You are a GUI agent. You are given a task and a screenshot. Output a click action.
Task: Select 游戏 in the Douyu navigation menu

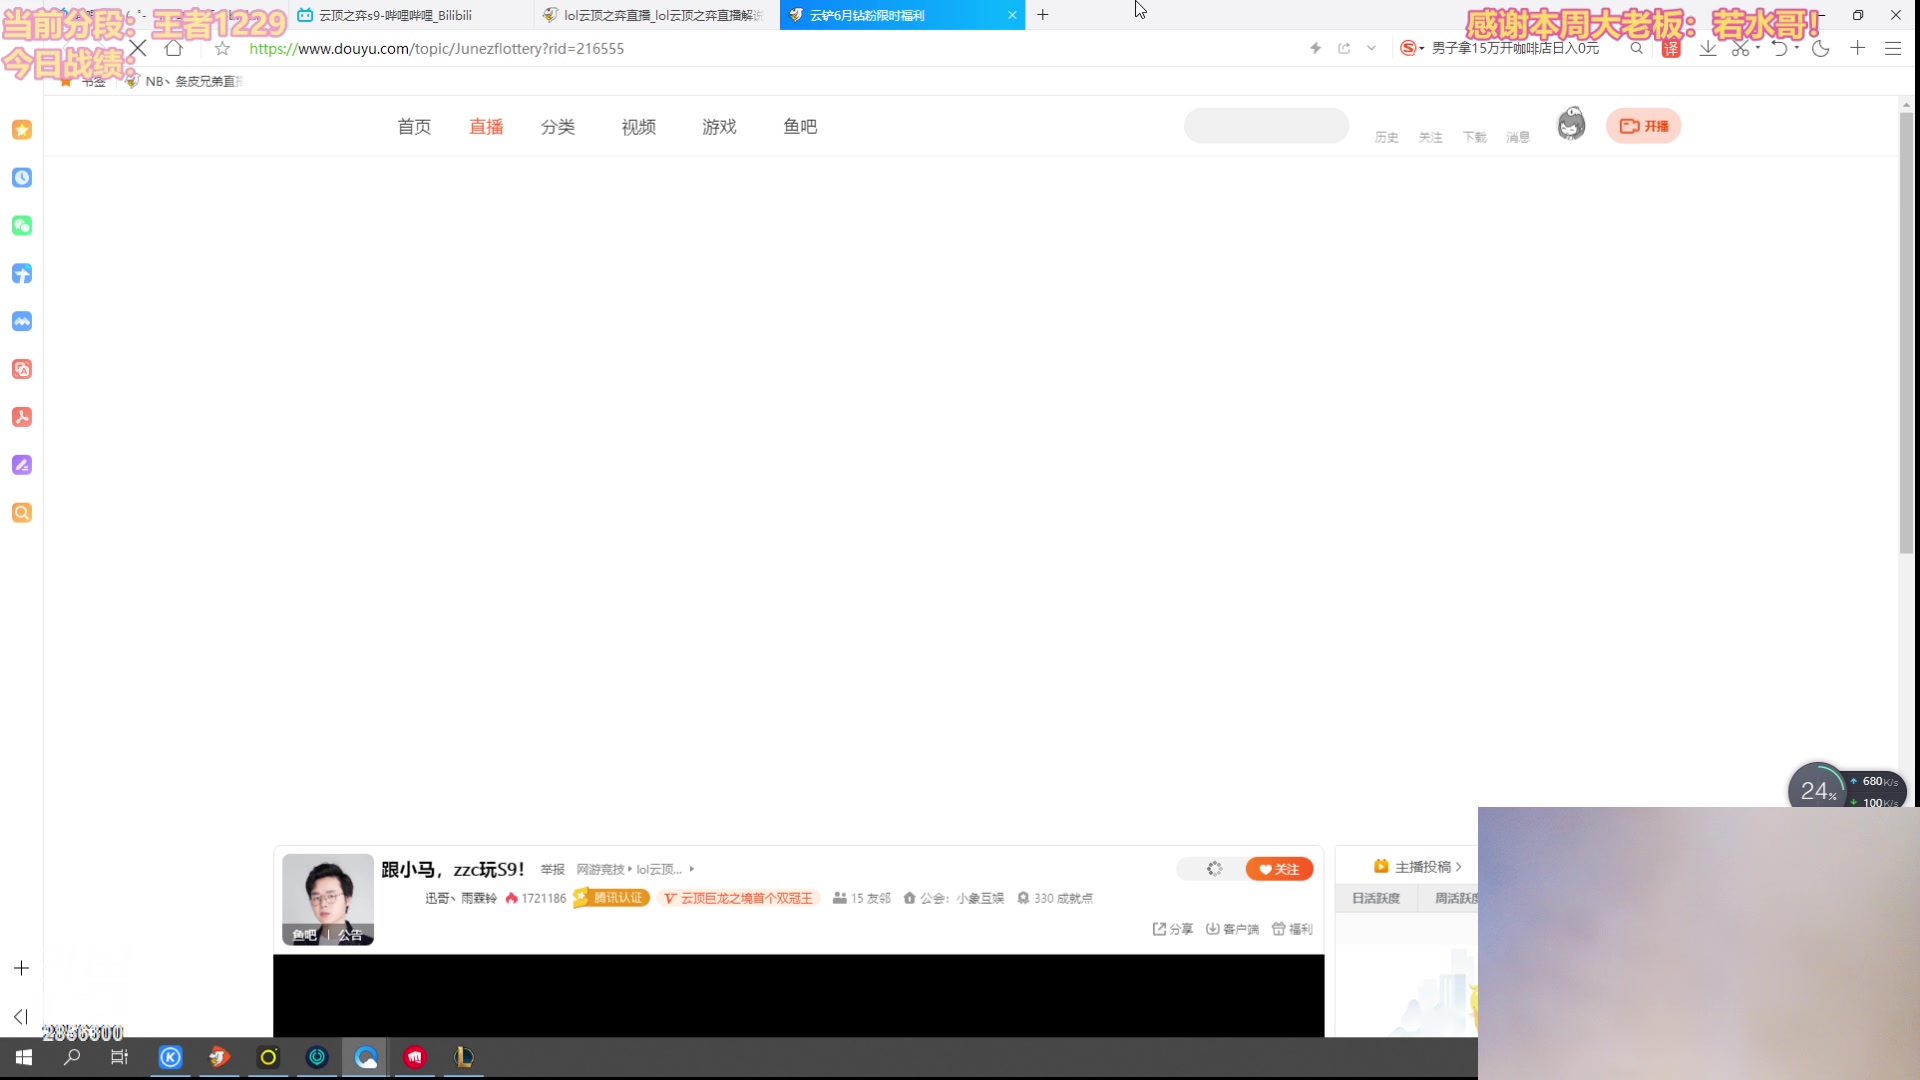pos(719,127)
